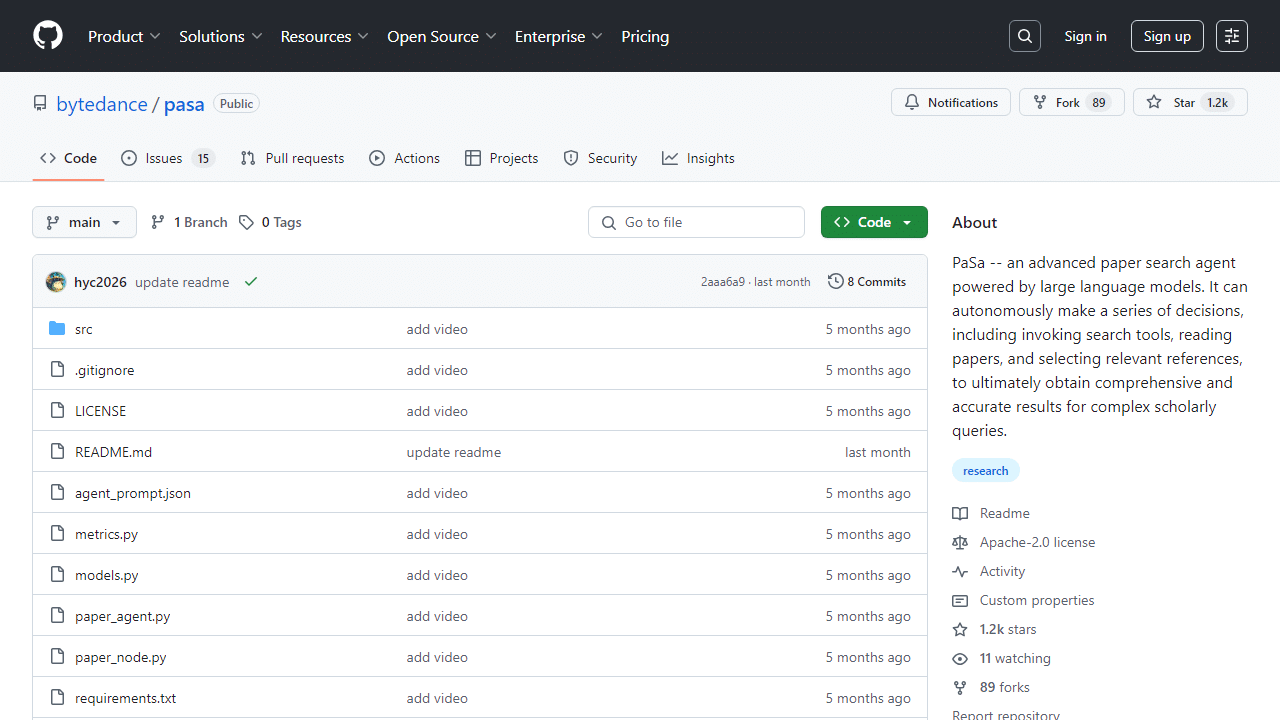The width and height of the screenshot is (1280, 720).
Task: Click the README.md file icon
Action: click(57, 452)
